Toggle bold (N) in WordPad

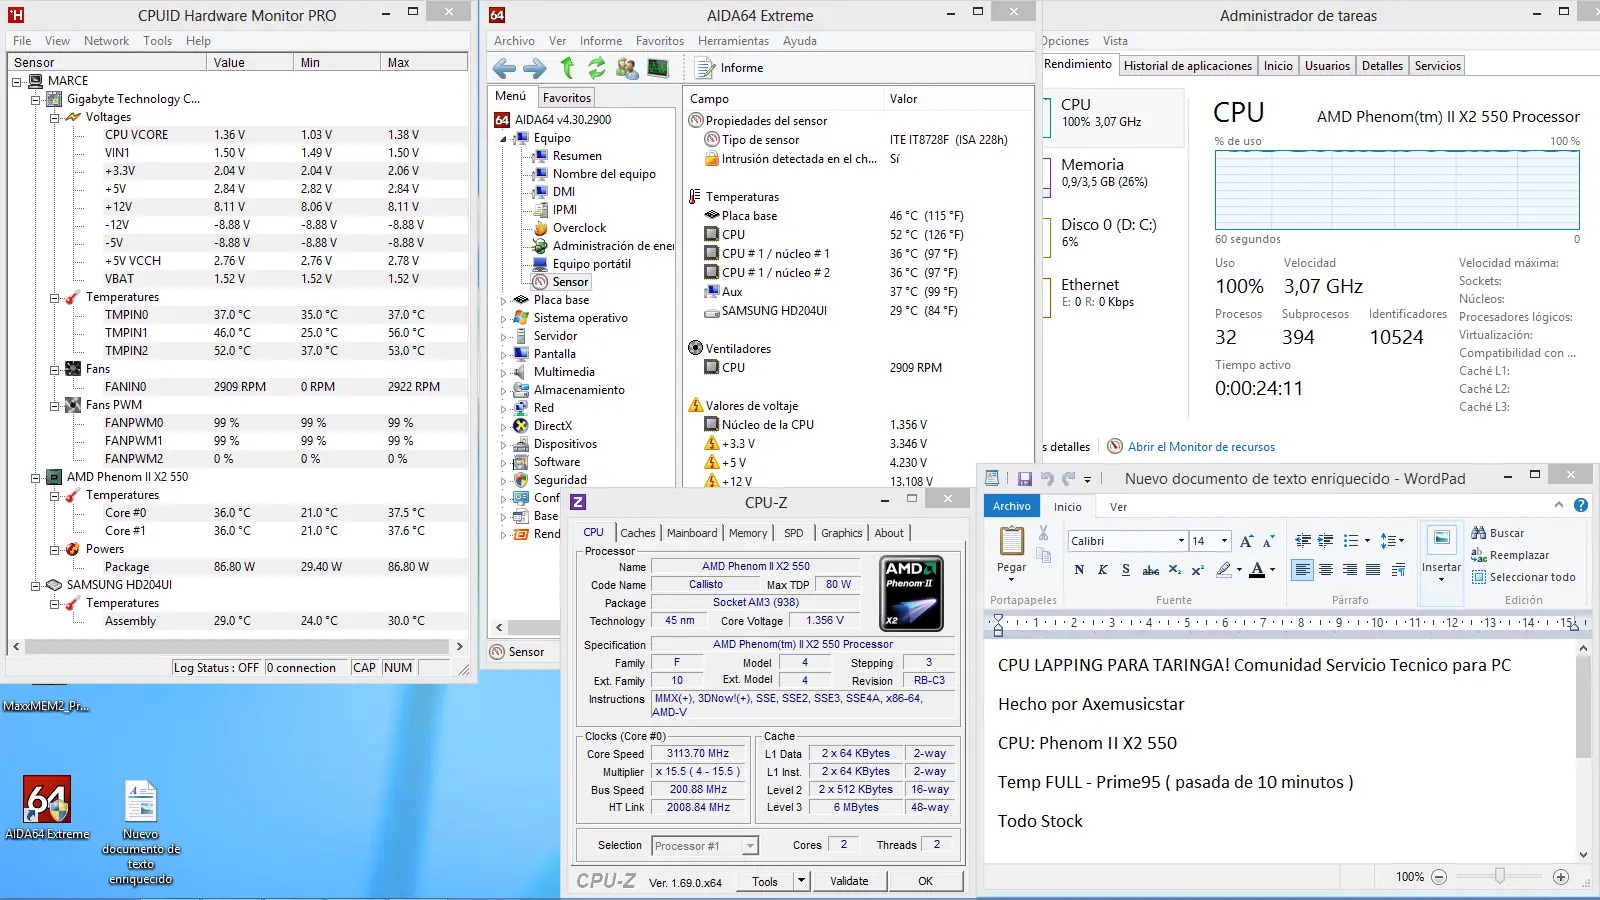1079,570
